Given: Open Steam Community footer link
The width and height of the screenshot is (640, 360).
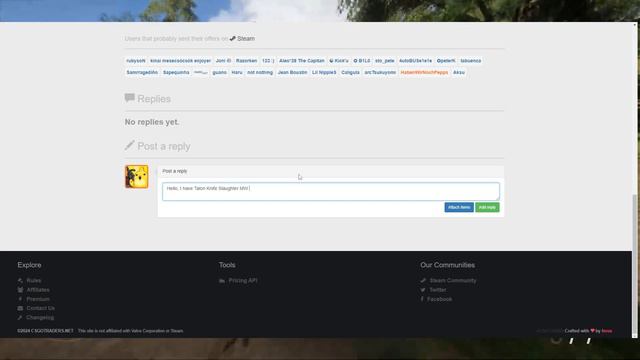Looking at the screenshot, I should (x=453, y=280).
